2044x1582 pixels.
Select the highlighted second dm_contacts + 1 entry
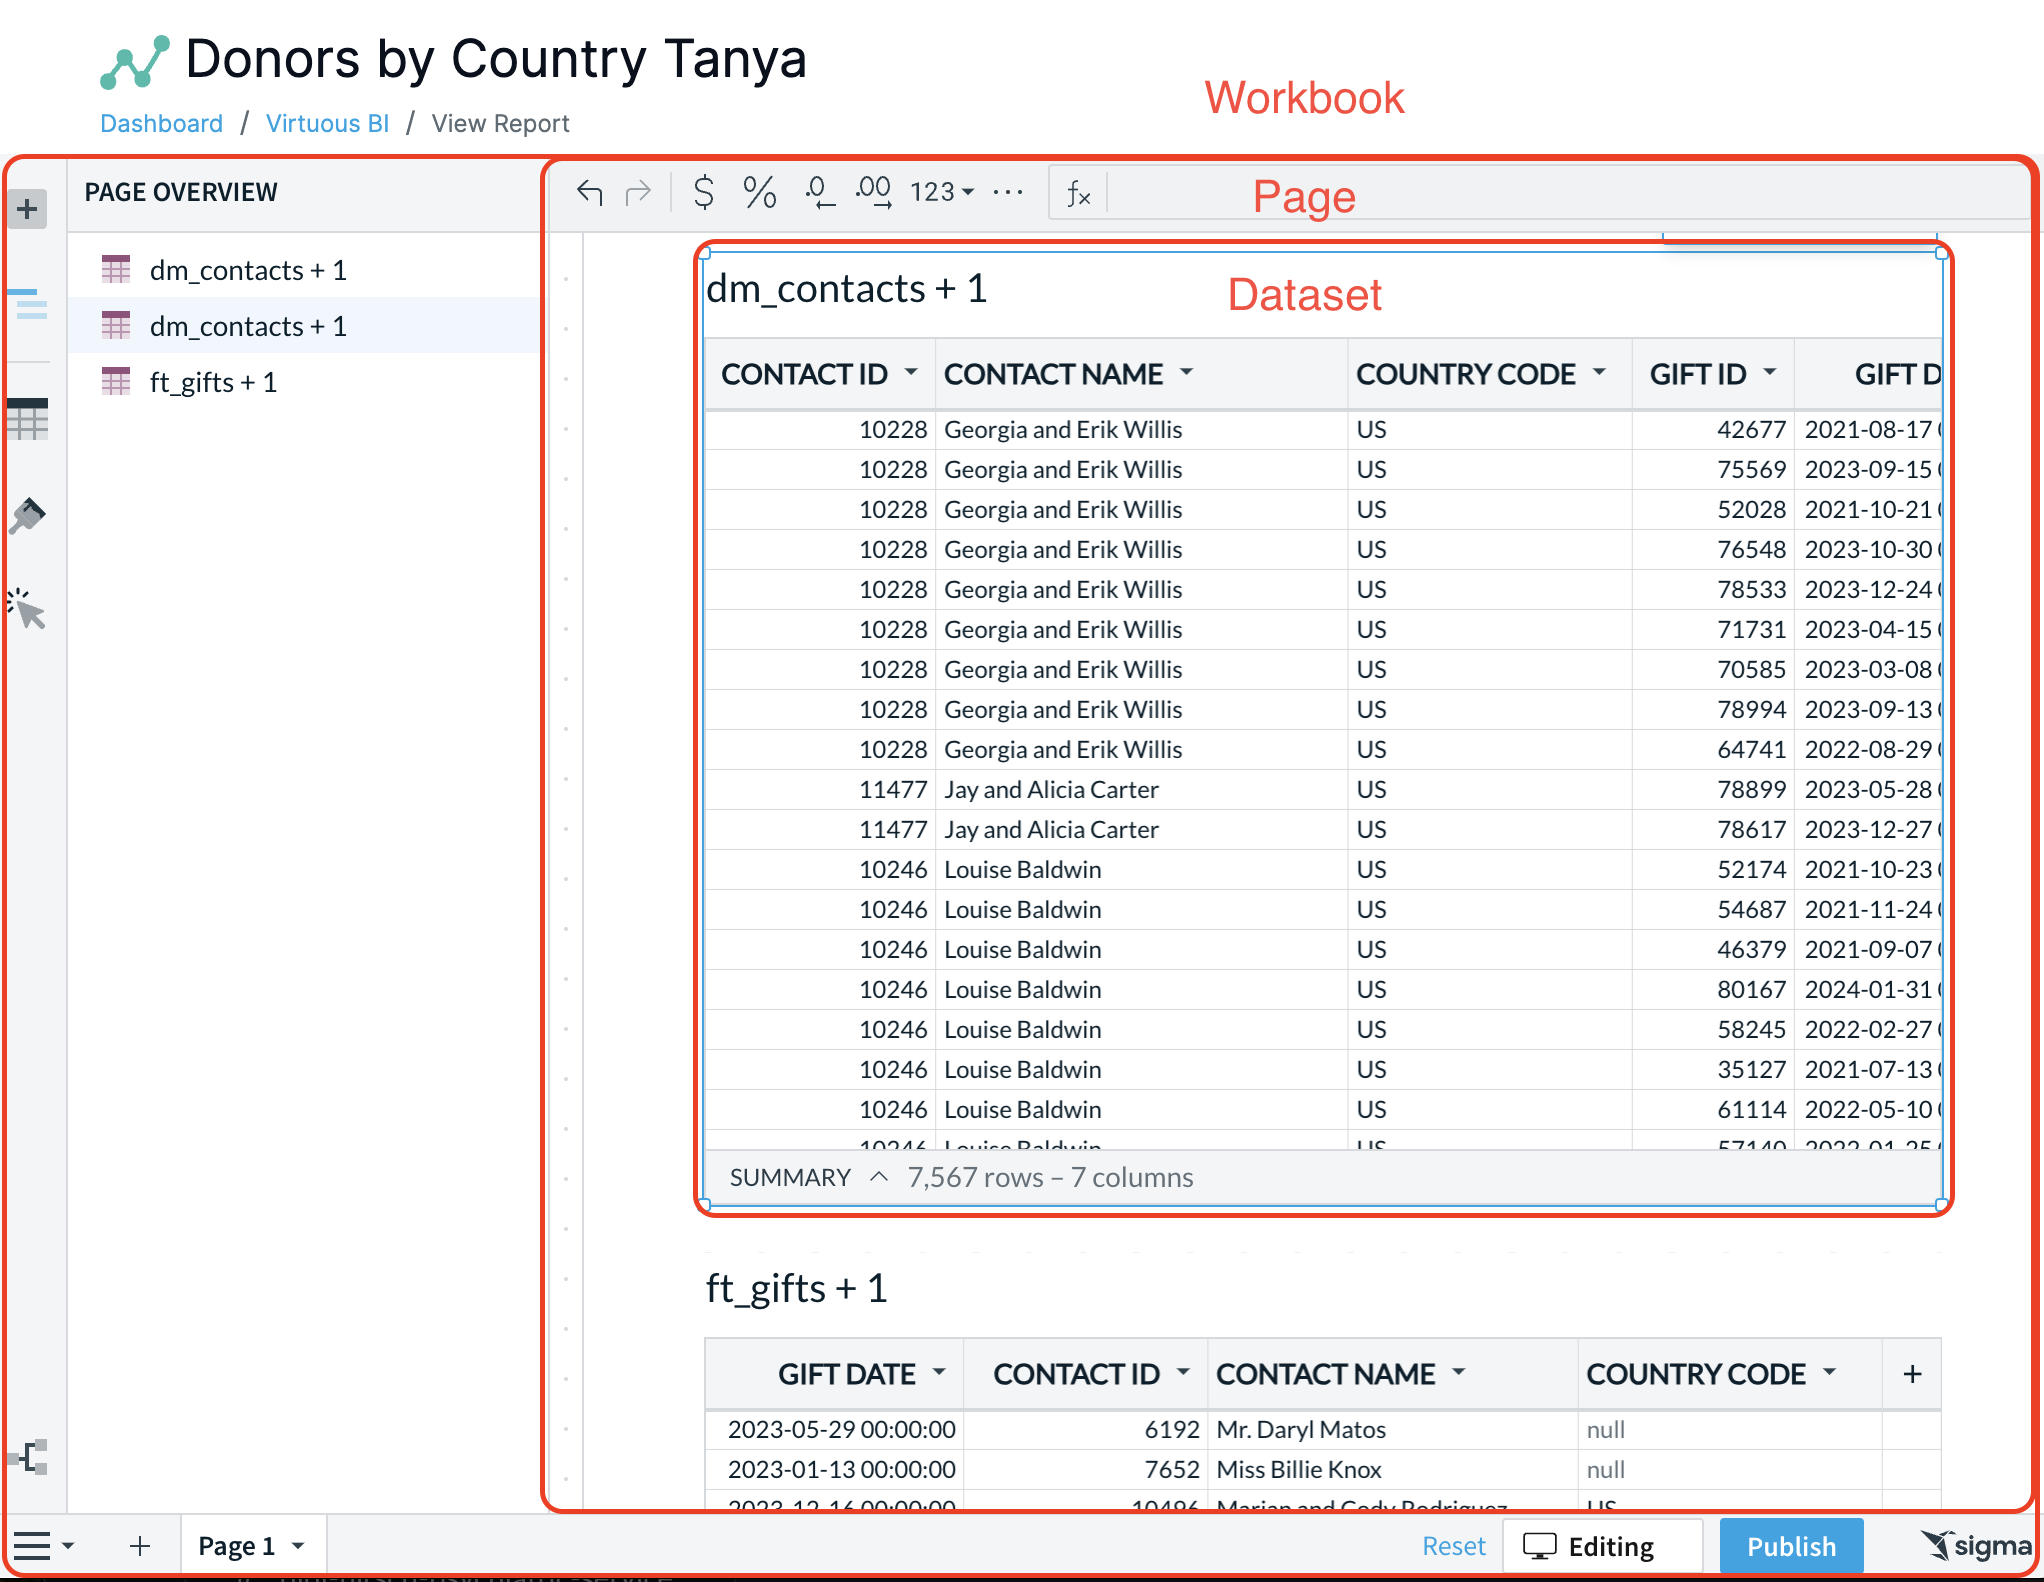click(304, 326)
